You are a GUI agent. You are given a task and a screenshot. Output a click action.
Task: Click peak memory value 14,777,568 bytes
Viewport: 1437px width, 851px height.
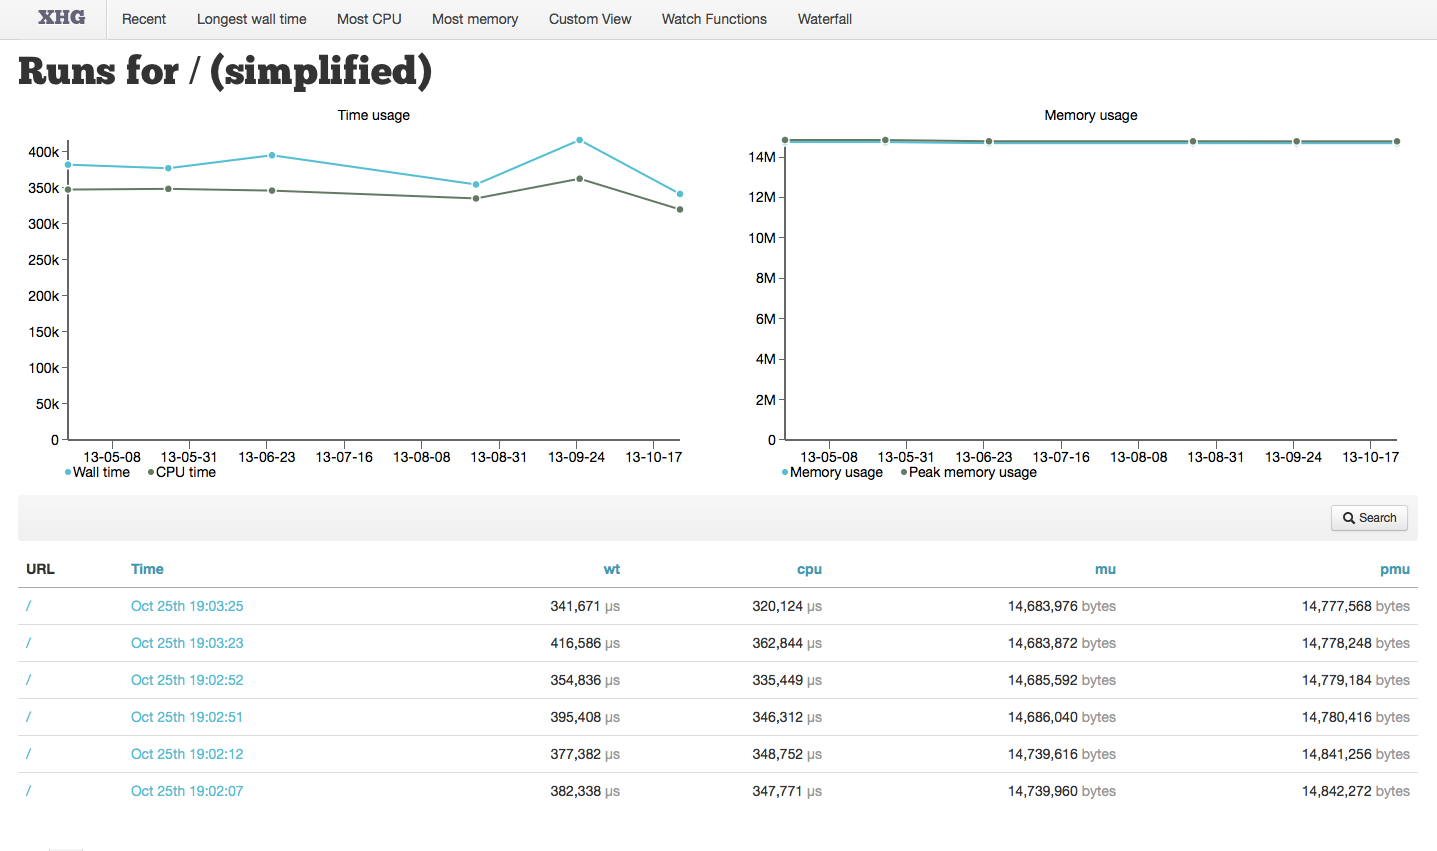(x=1356, y=606)
